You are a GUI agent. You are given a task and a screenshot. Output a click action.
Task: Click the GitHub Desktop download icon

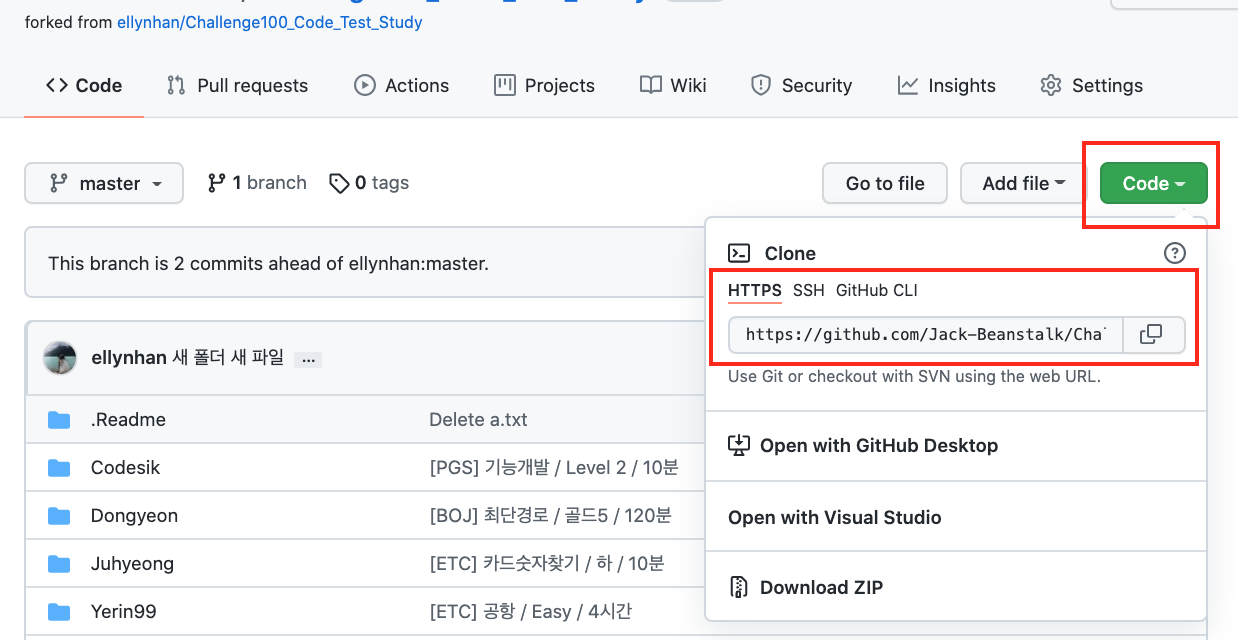point(739,445)
